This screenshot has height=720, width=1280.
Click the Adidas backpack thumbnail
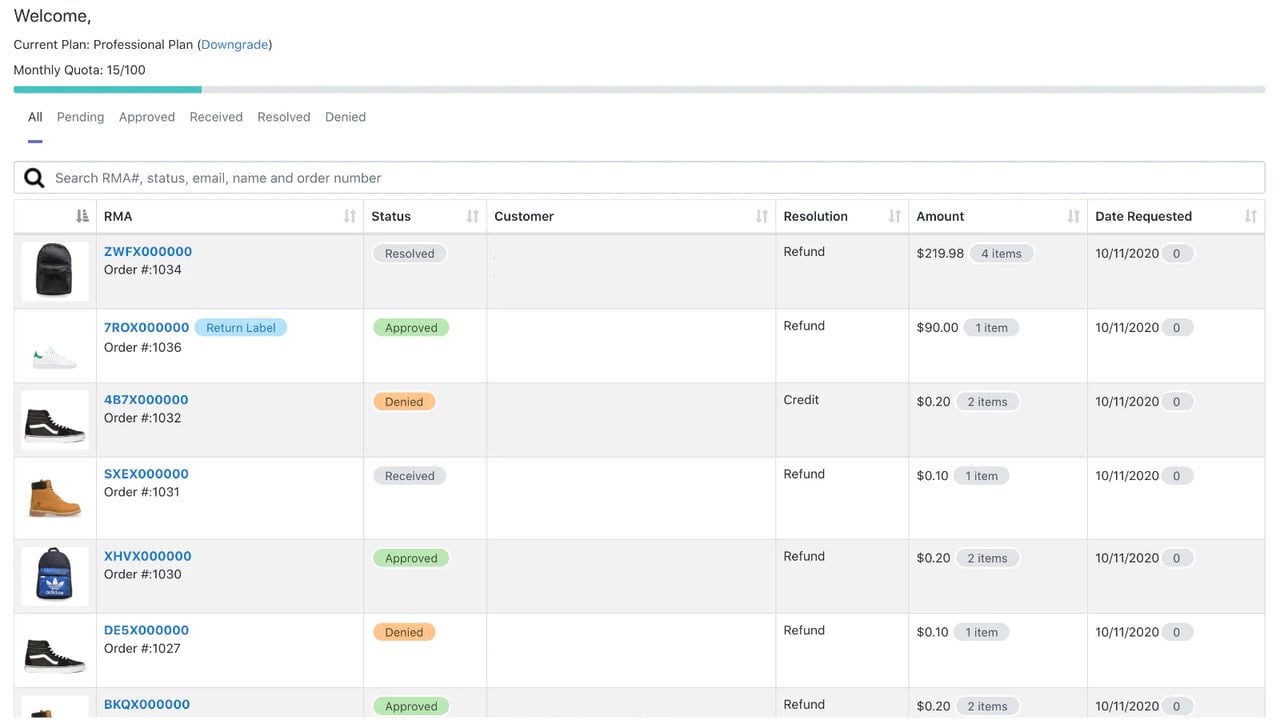pyautogui.click(x=55, y=576)
